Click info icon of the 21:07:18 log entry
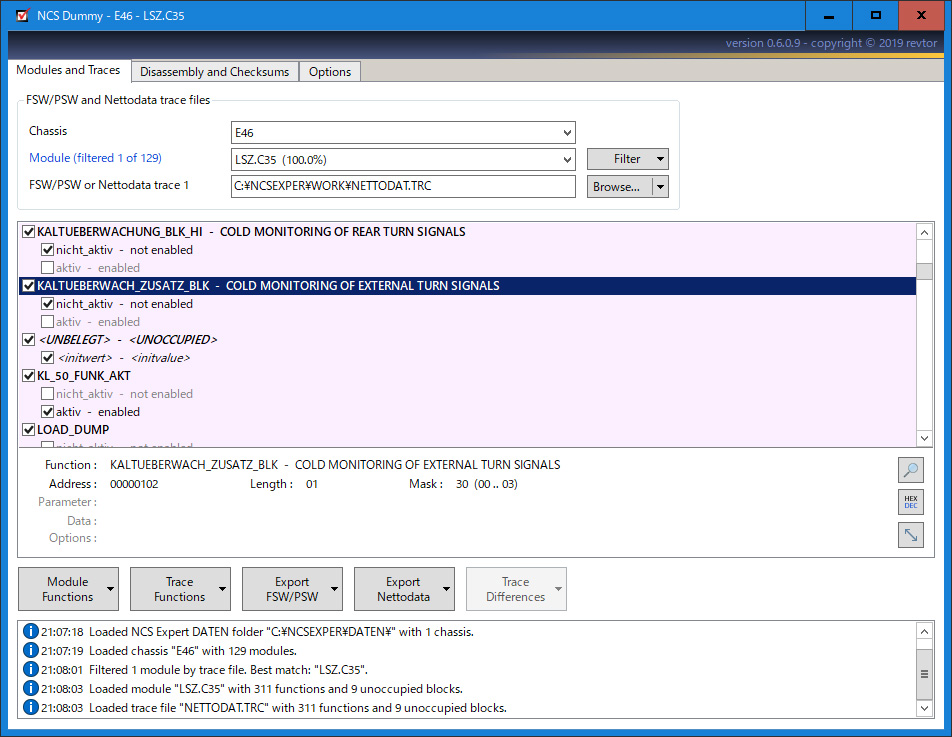 coord(30,631)
